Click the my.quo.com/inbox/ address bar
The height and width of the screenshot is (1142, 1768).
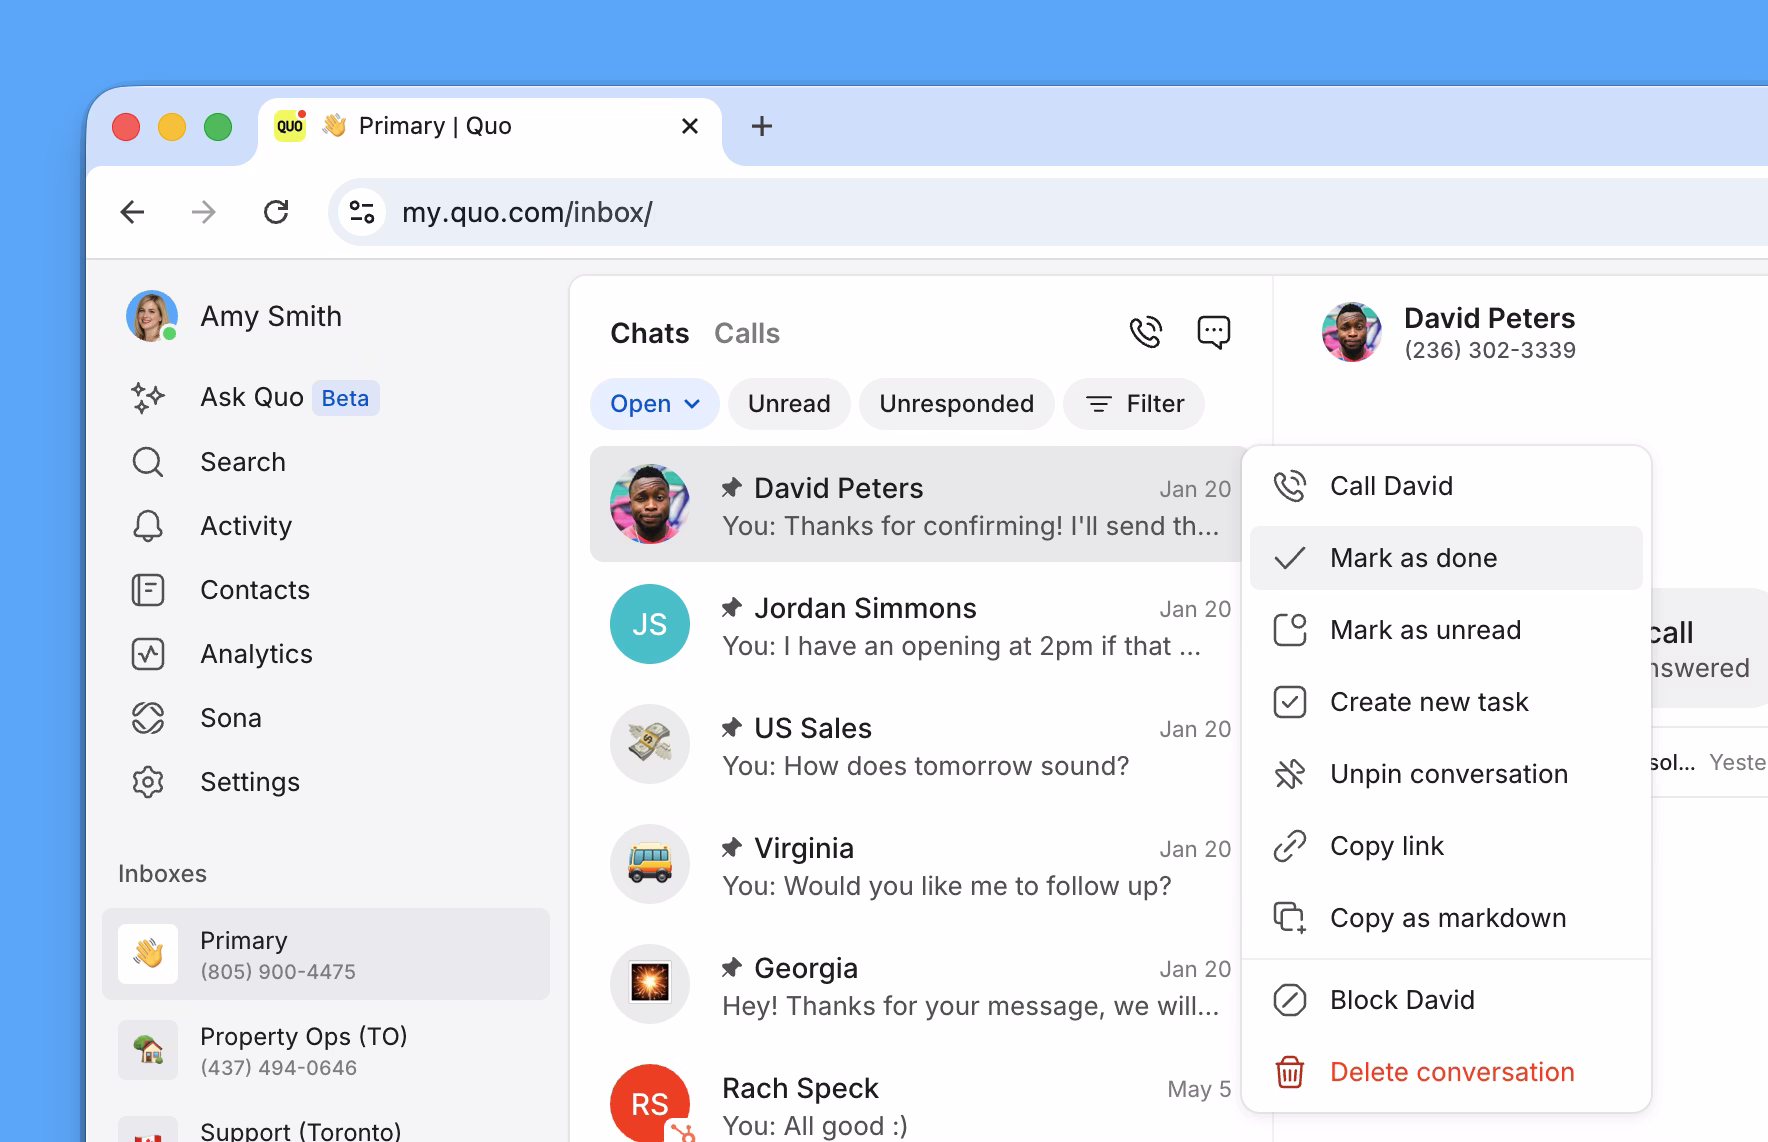click(x=1050, y=212)
